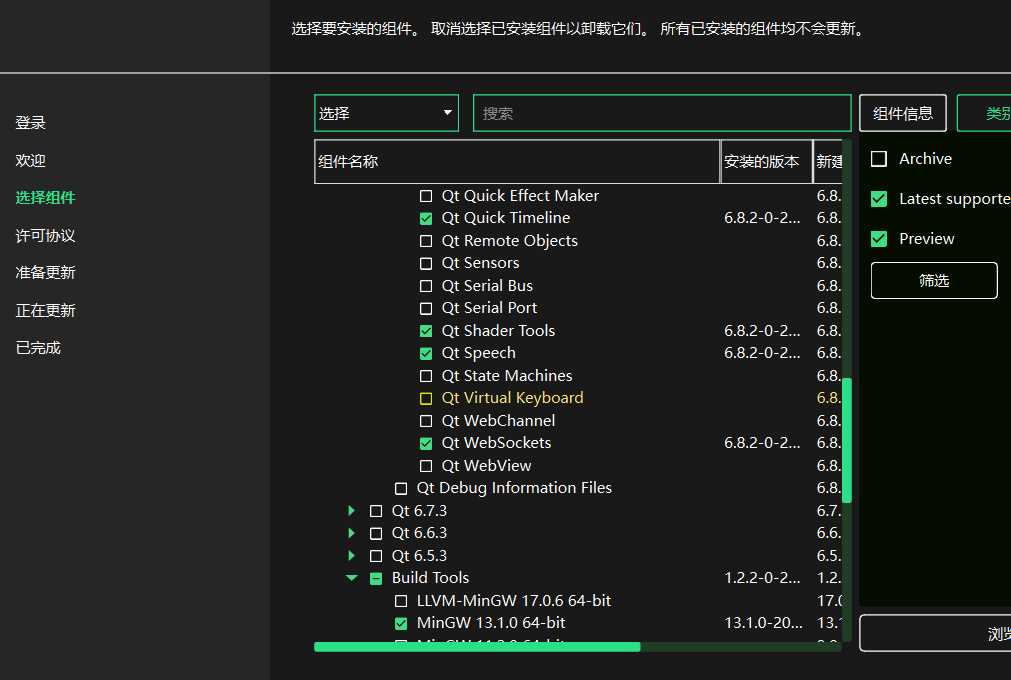
Task: Select the Qt Shader Tools row label
Action: click(498, 331)
